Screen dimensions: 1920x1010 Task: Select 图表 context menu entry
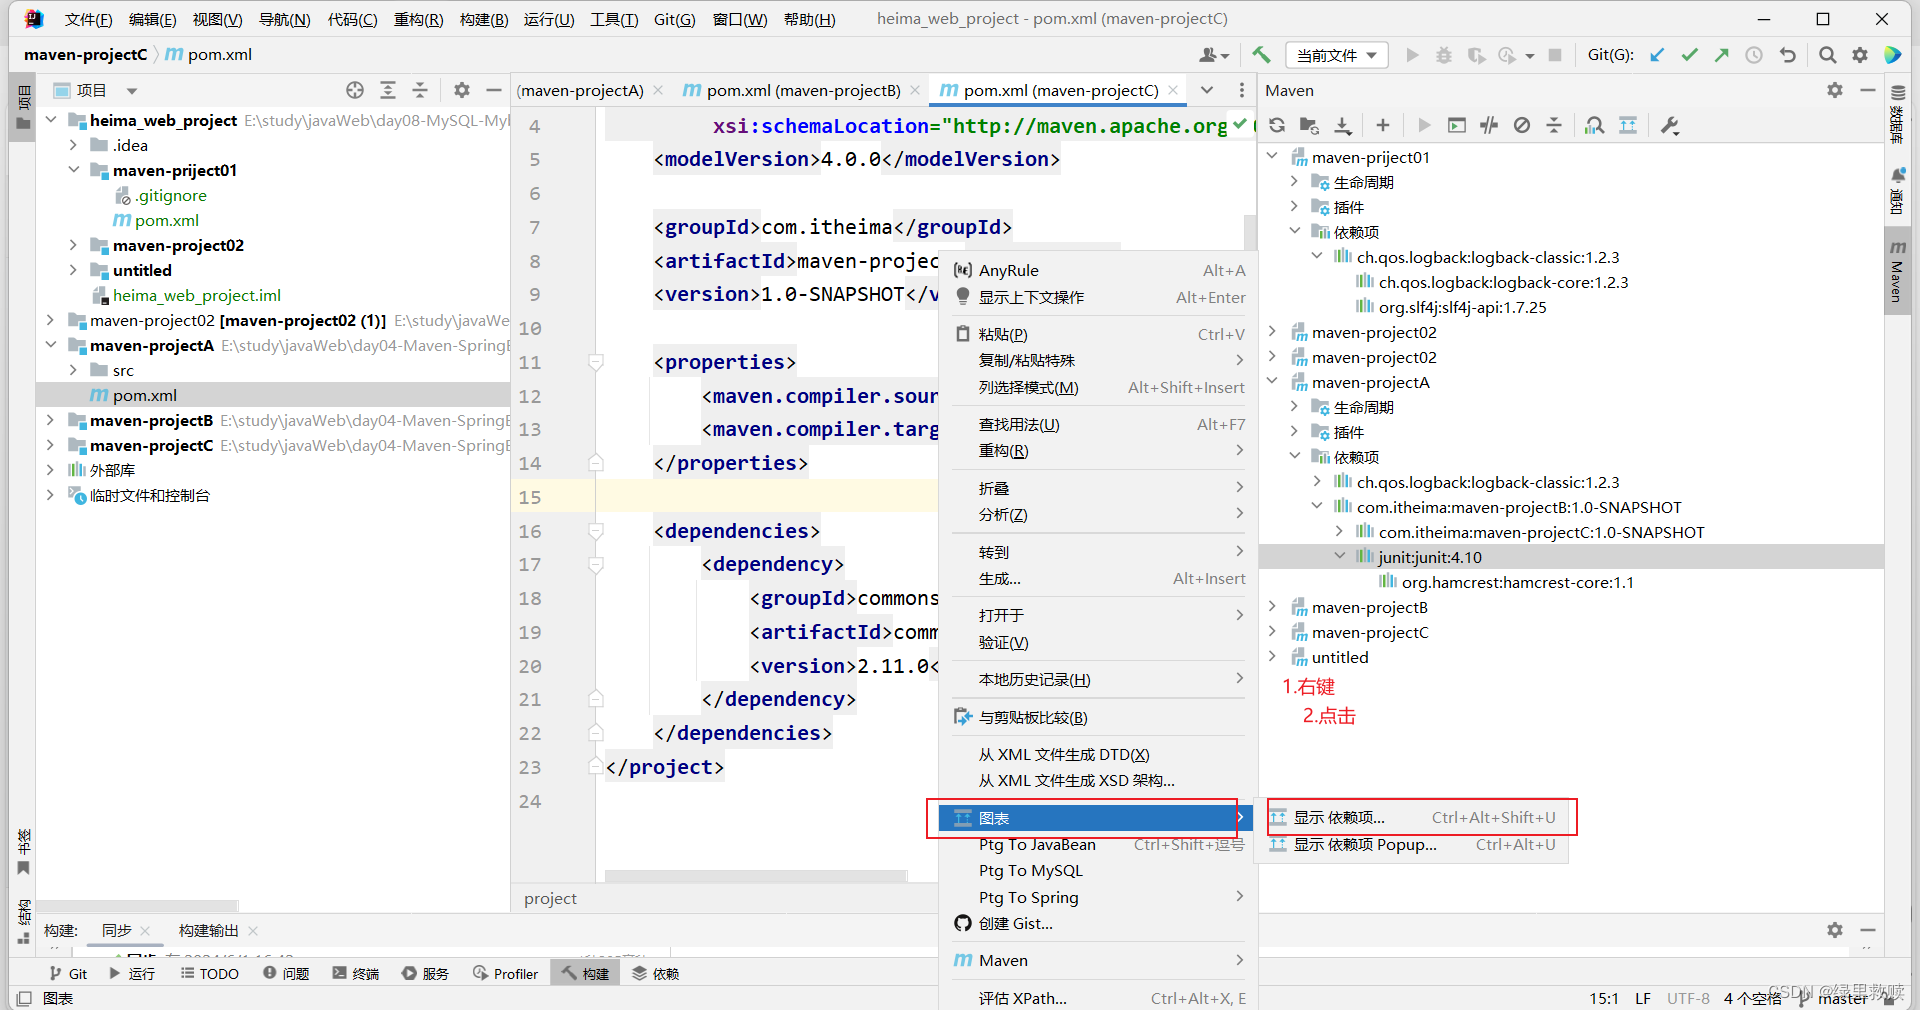(x=1096, y=818)
